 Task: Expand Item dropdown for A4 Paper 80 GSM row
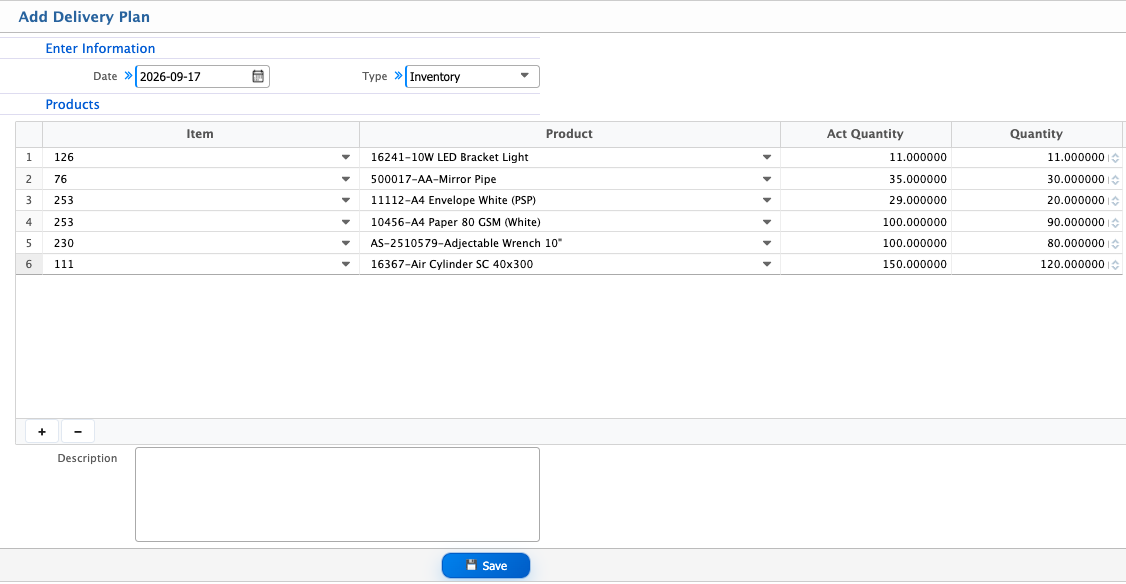(345, 222)
